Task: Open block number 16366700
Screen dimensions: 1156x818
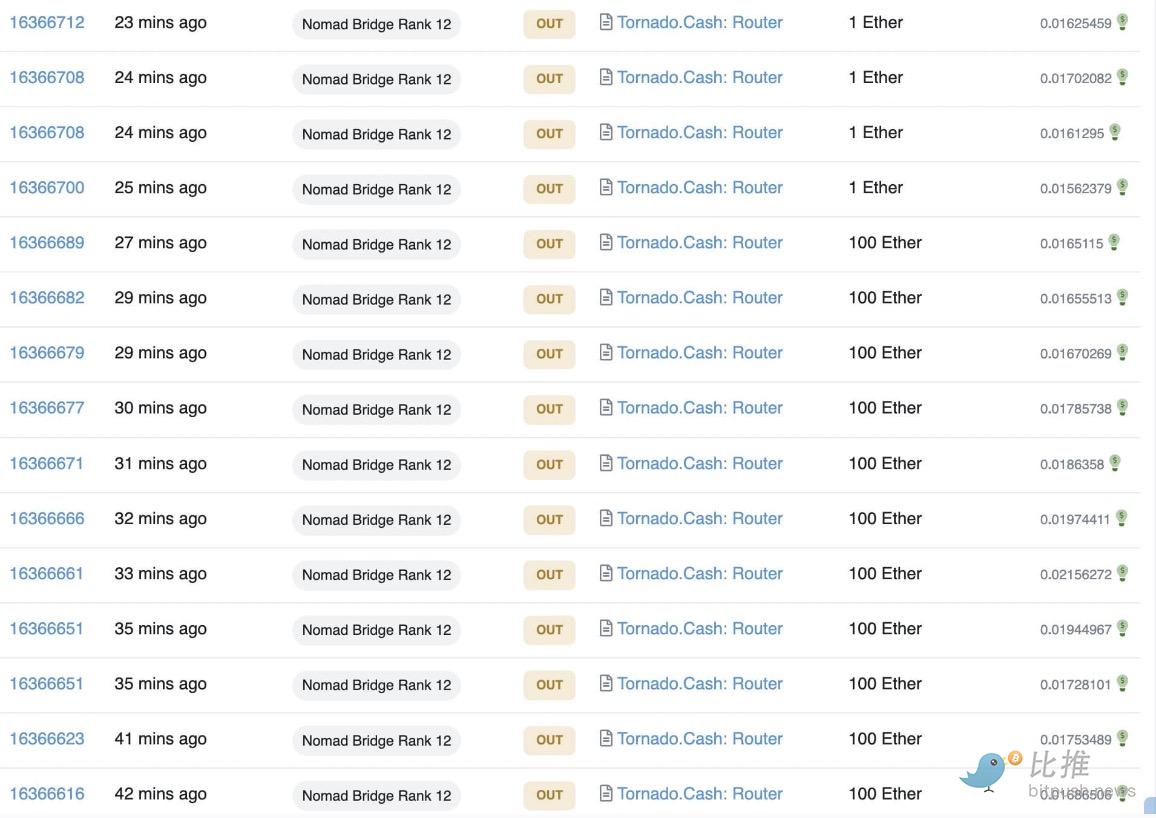Action: click(47, 187)
